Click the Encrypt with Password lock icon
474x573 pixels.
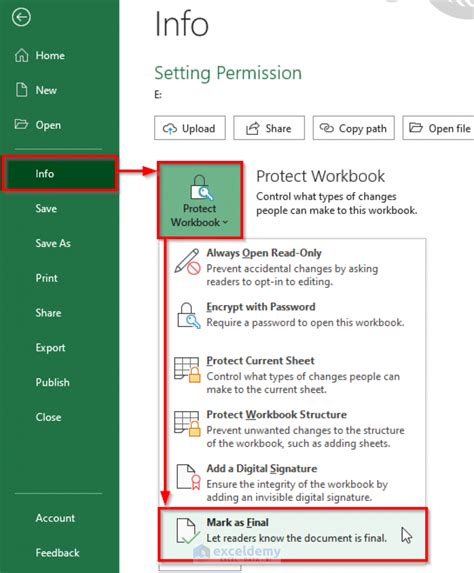point(189,315)
